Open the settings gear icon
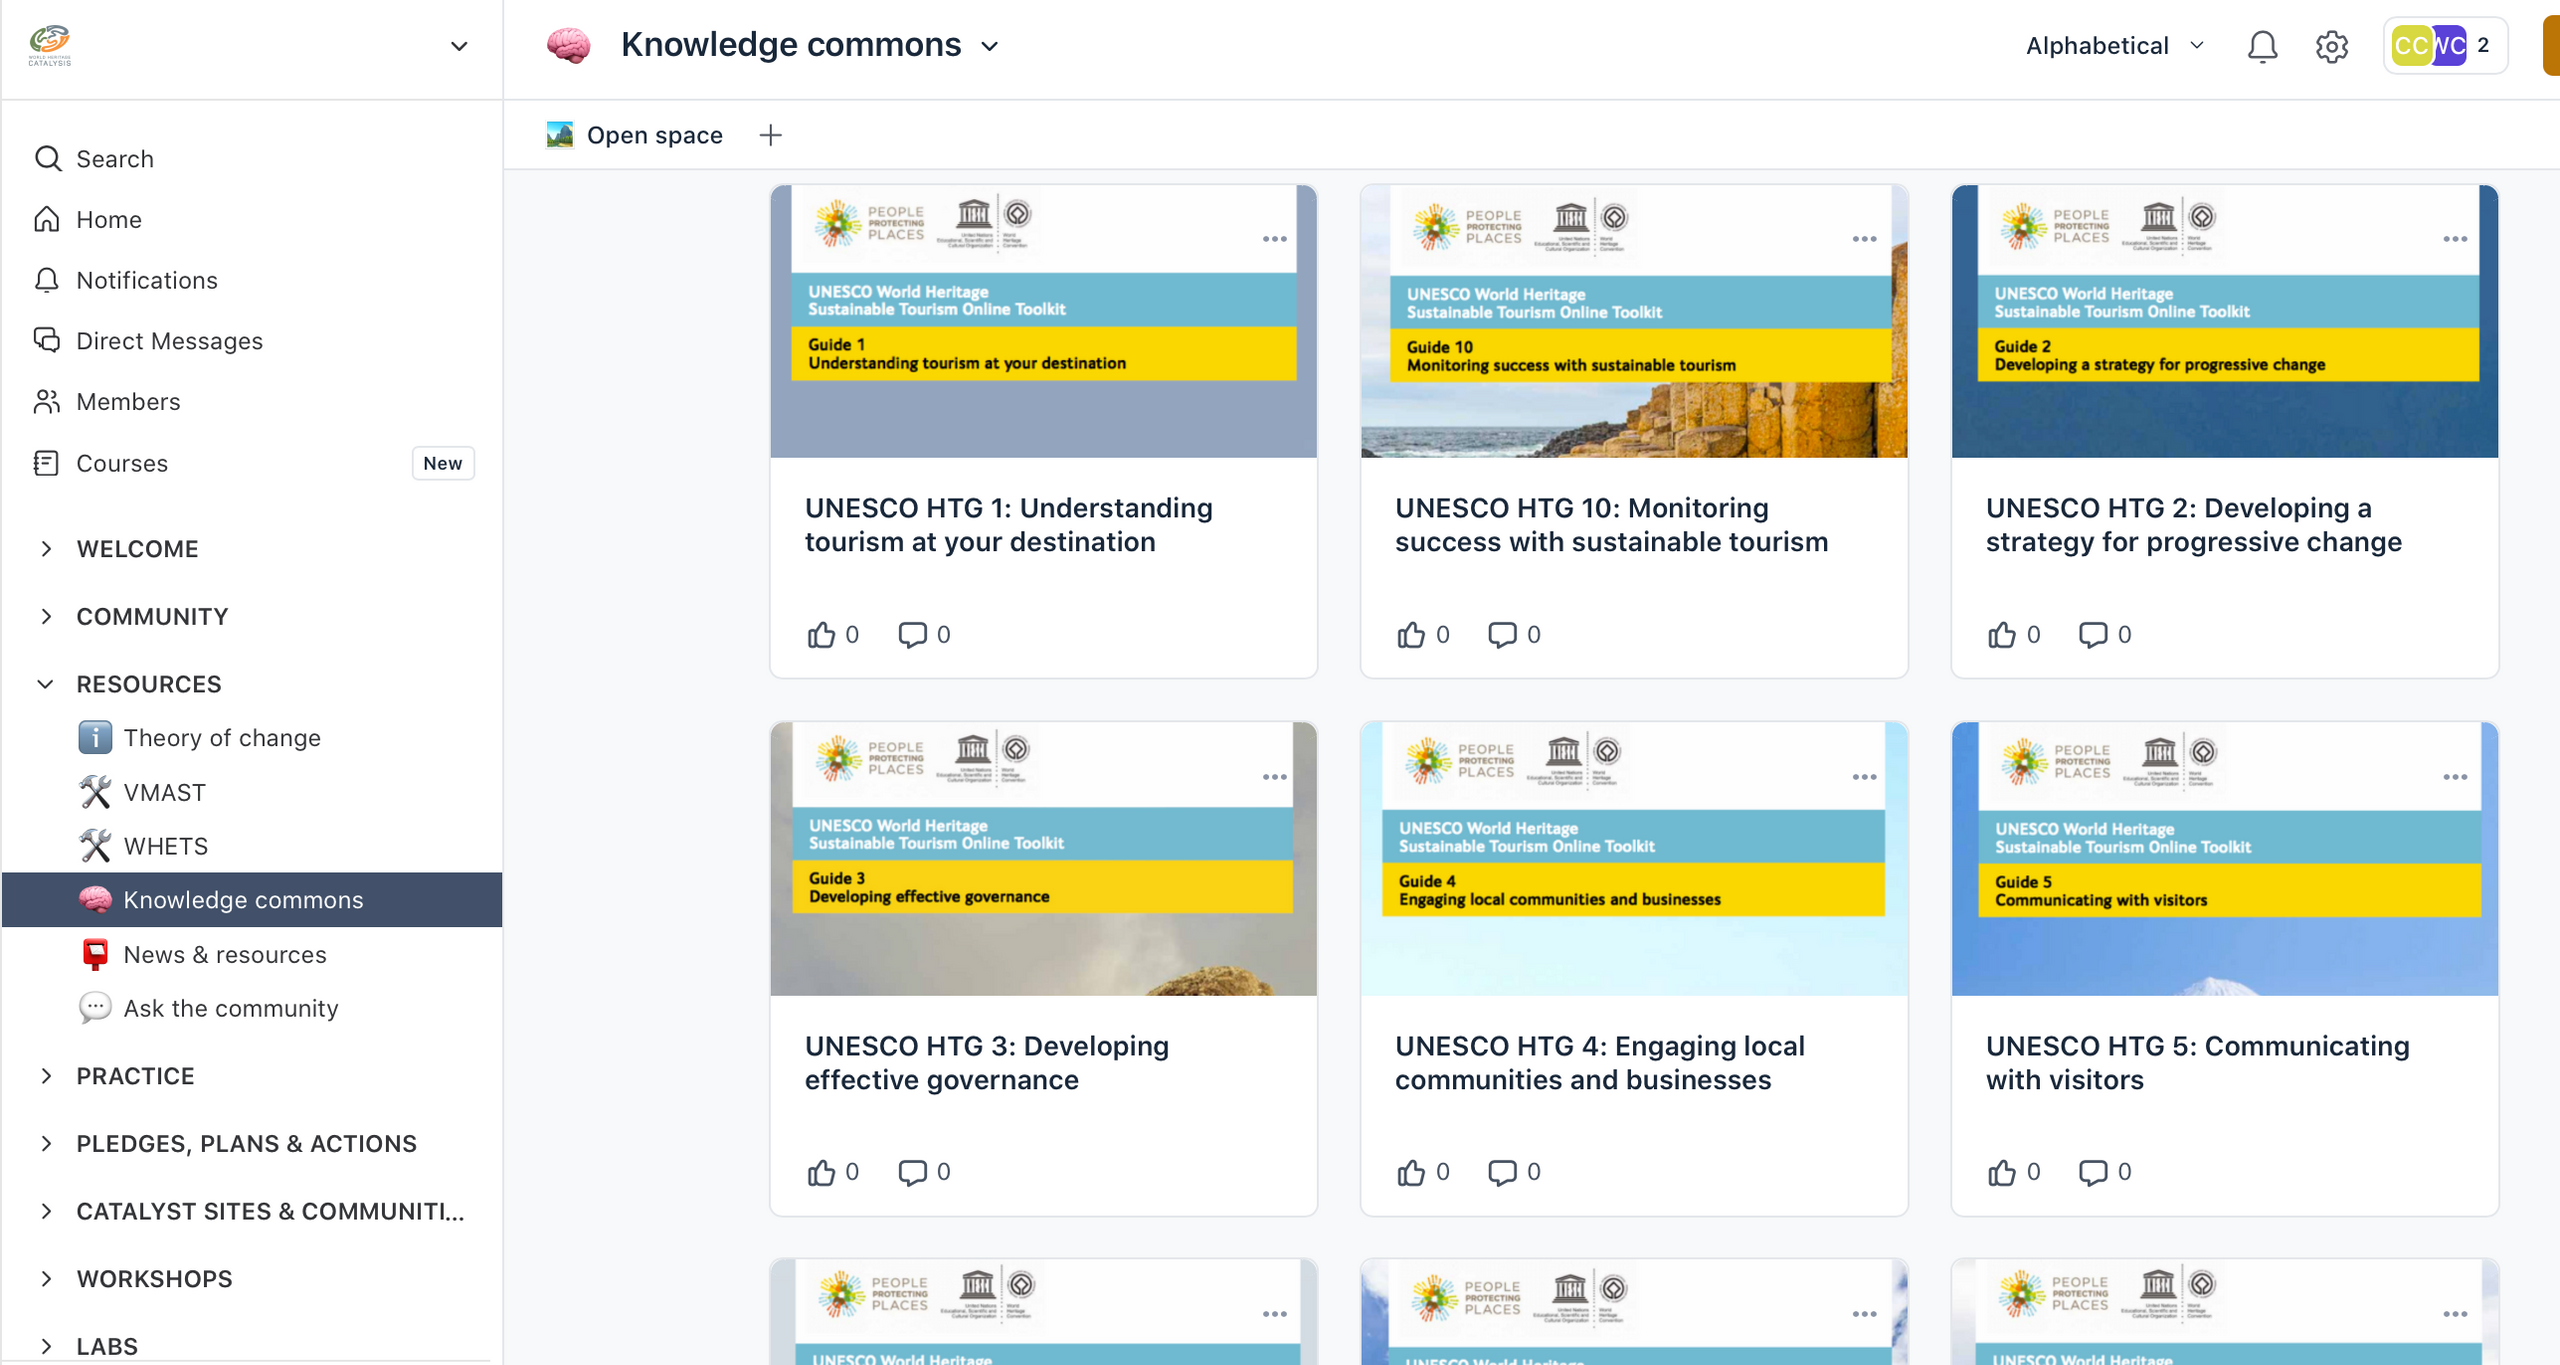Image resolution: width=2560 pixels, height=1365 pixels. [2331, 46]
